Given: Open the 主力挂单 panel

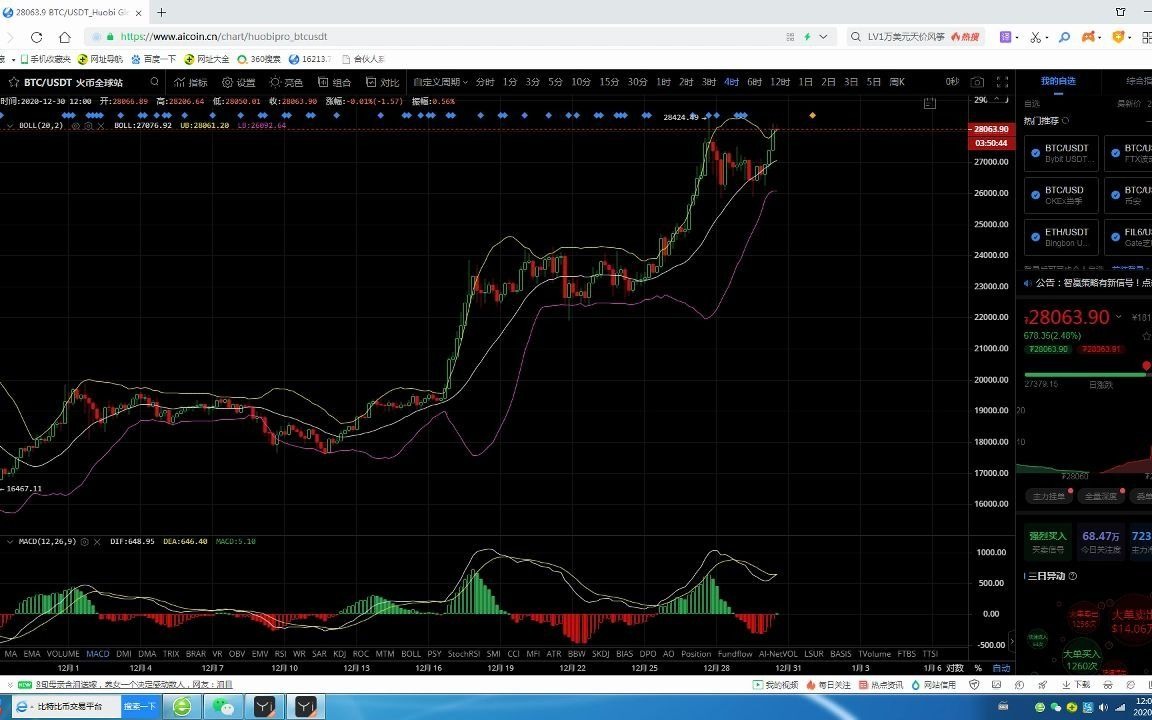Looking at the screenshot, I should [1048, 496].
